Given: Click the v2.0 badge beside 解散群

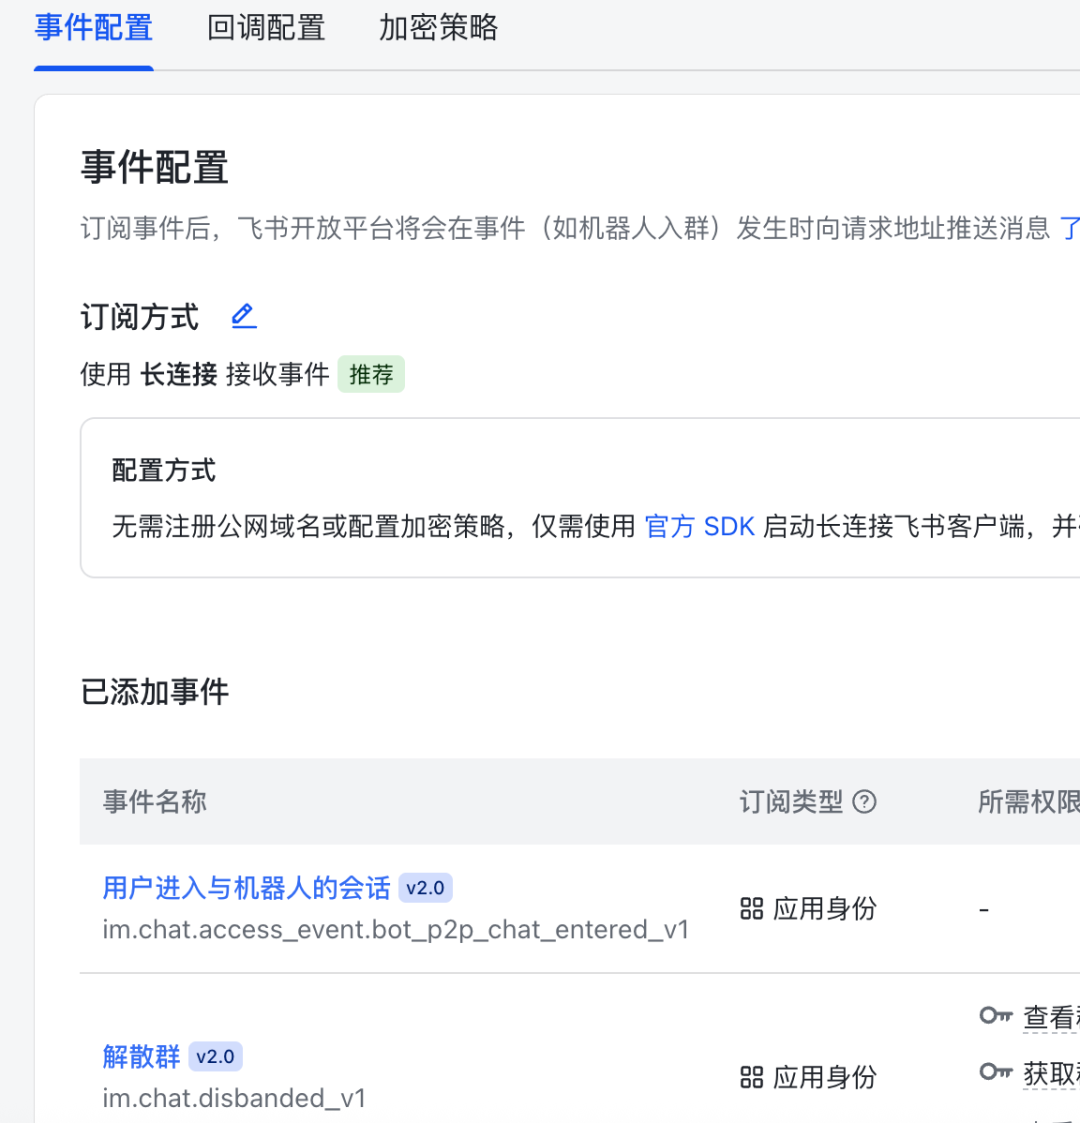Looking at the screenshot, I should [x=215, y=1056].
